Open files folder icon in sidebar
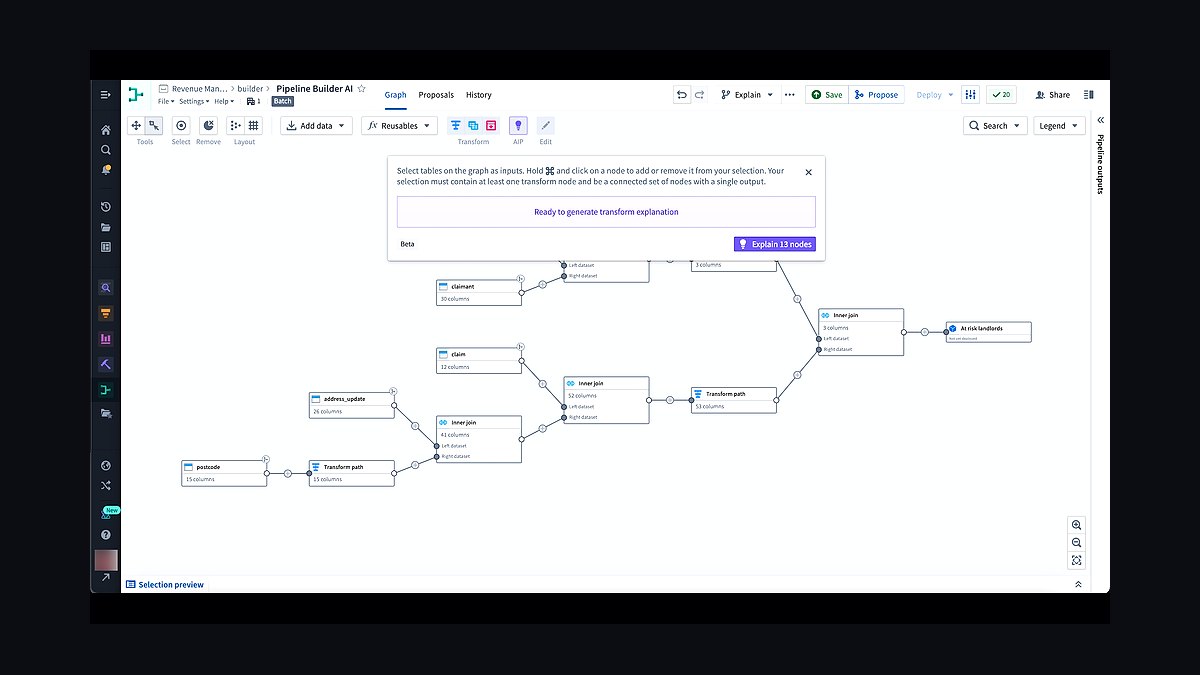Viewport: 1200px width, 675px height. point(106,227)
